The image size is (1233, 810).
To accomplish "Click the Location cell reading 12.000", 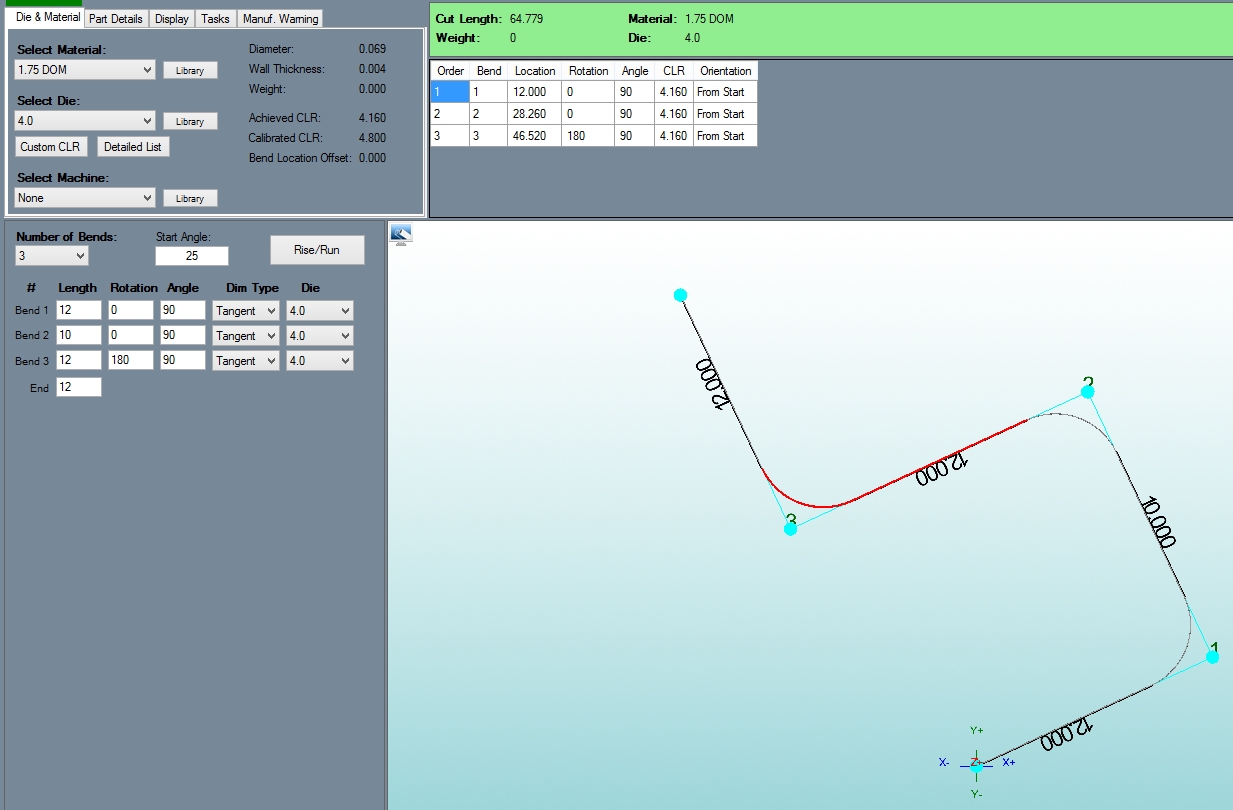I will pyautogui.click(x=535, y=92).
